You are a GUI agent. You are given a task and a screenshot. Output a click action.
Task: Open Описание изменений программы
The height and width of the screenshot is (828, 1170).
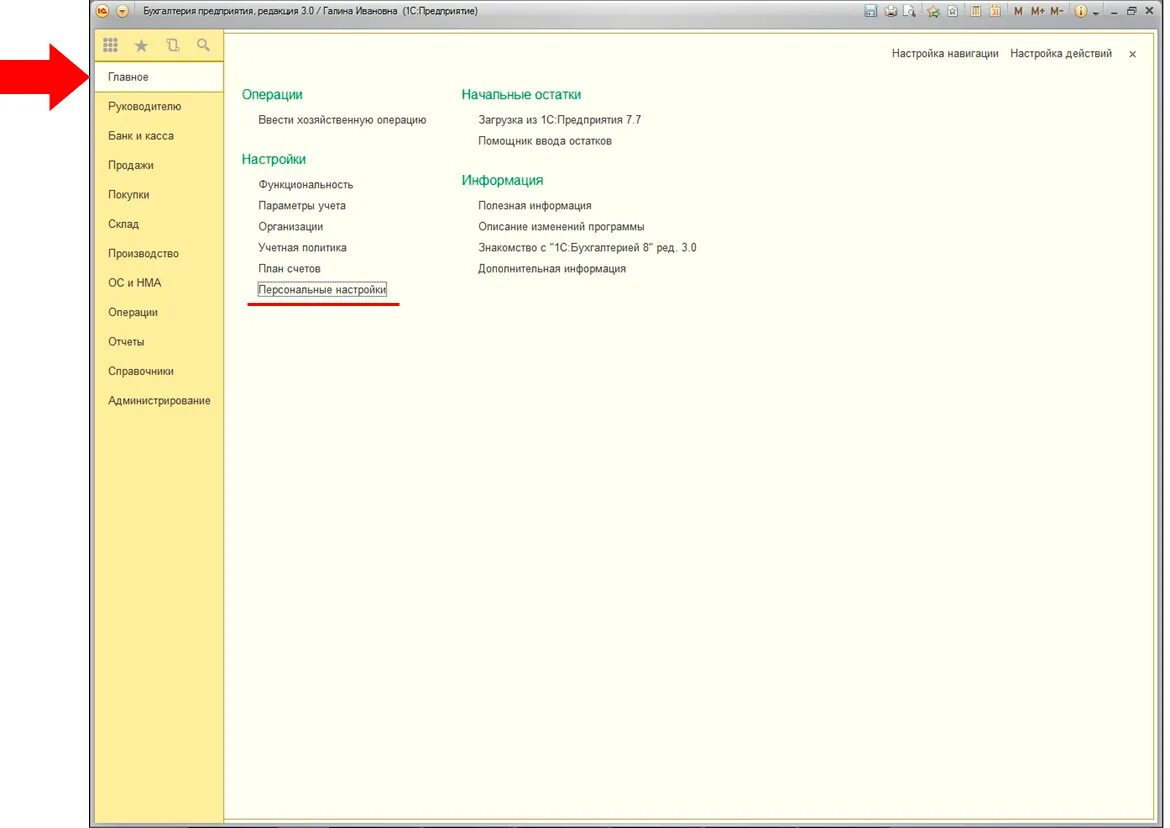tap(561, 227)
